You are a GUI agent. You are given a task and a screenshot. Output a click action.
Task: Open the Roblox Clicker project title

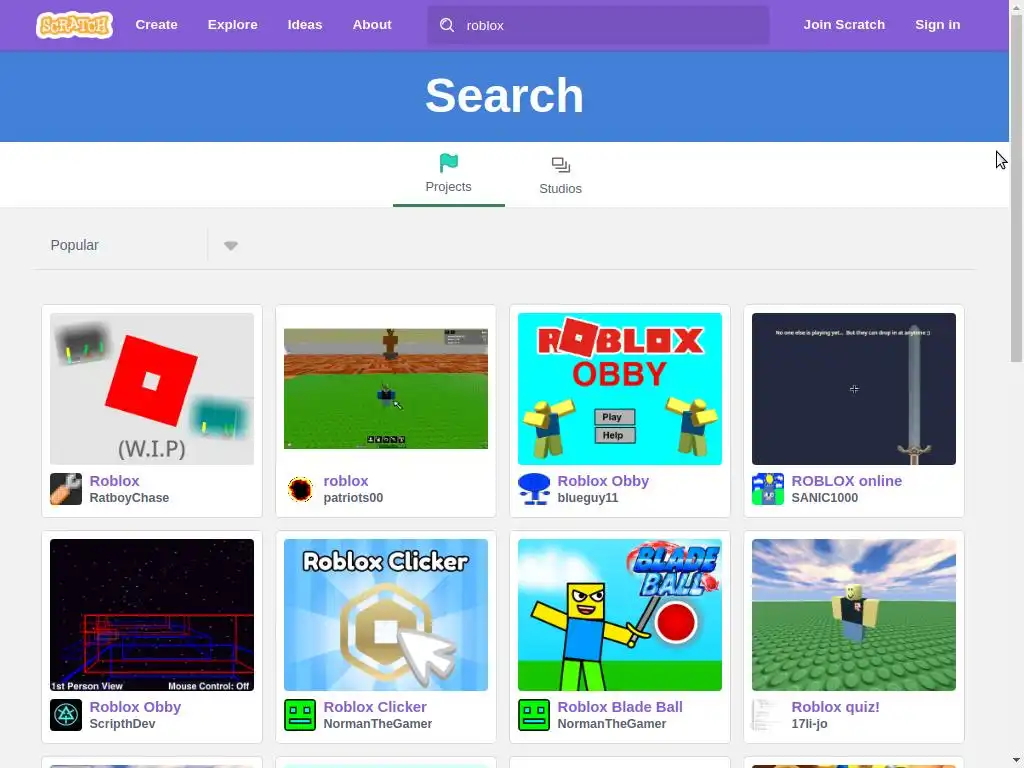[375, 707]
